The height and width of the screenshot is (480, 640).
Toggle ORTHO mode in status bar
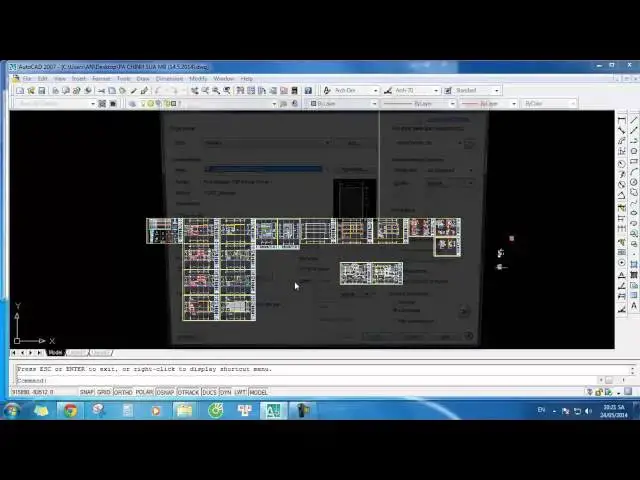[123, 392]
